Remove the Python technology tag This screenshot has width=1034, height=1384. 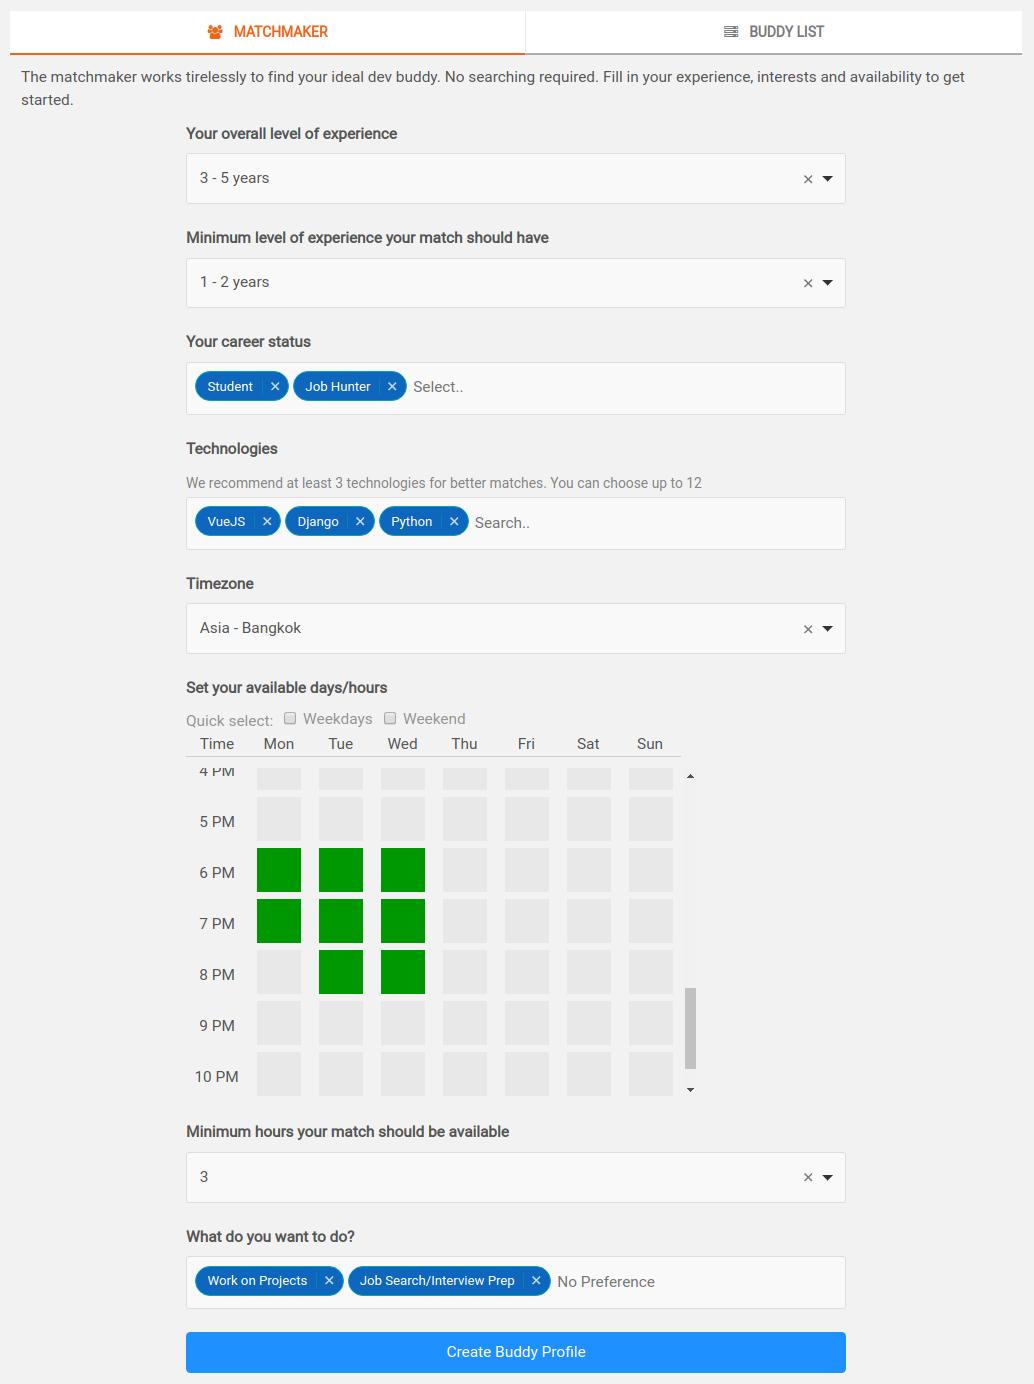pyautogui.click(x=454, y=522)
